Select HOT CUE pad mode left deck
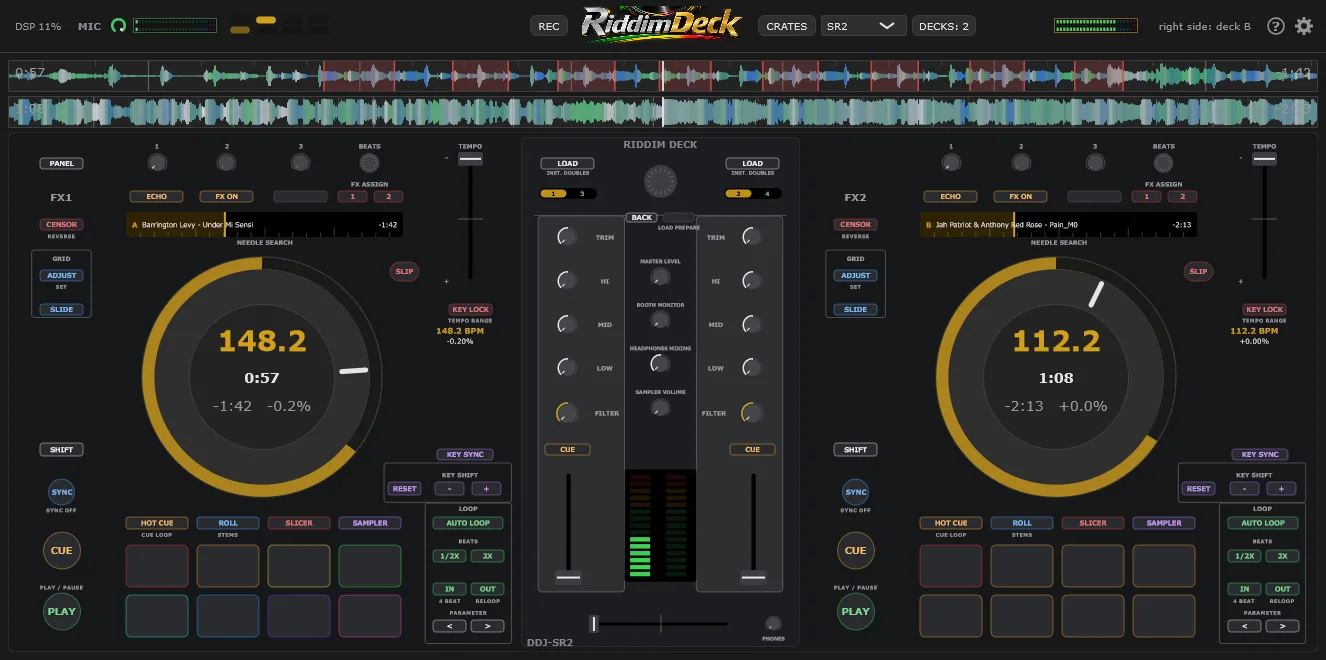Screen dimensions: 1326x660 coord(157,523)
